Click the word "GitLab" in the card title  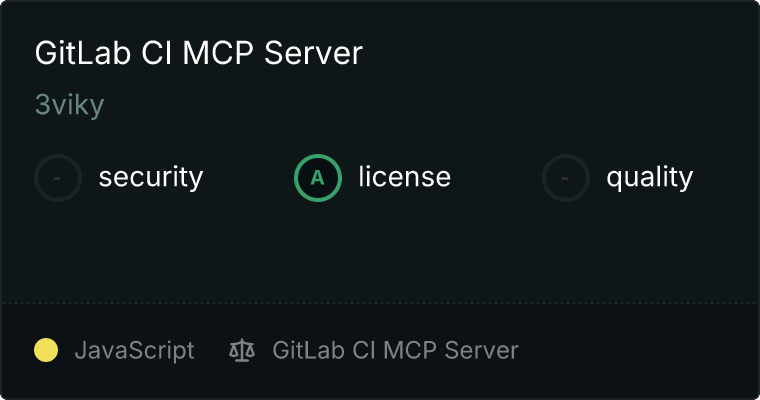coord(83,52)
